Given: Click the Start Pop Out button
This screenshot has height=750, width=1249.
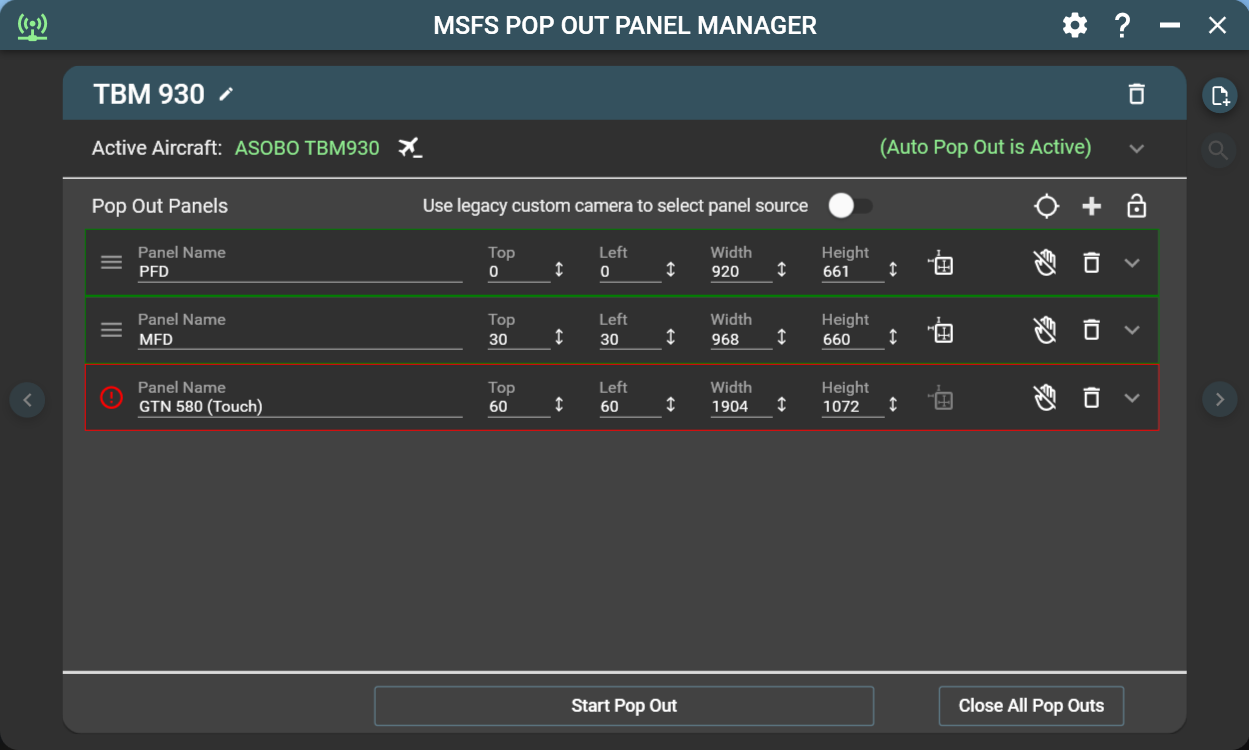Looking at the screenshot, I should [x=624, y=706].
